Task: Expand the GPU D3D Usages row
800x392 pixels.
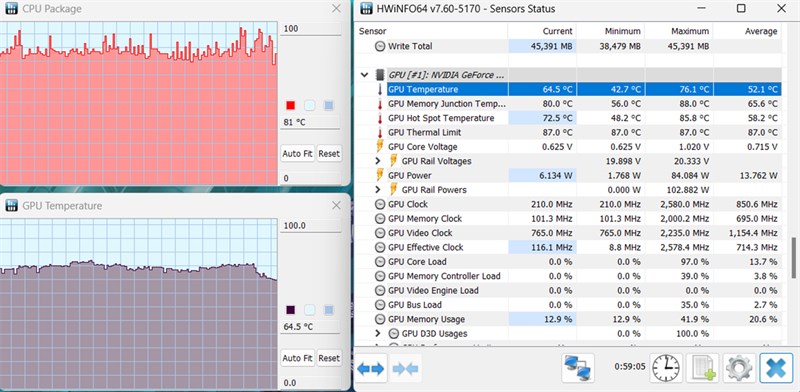Action: (x=378, y=333)
